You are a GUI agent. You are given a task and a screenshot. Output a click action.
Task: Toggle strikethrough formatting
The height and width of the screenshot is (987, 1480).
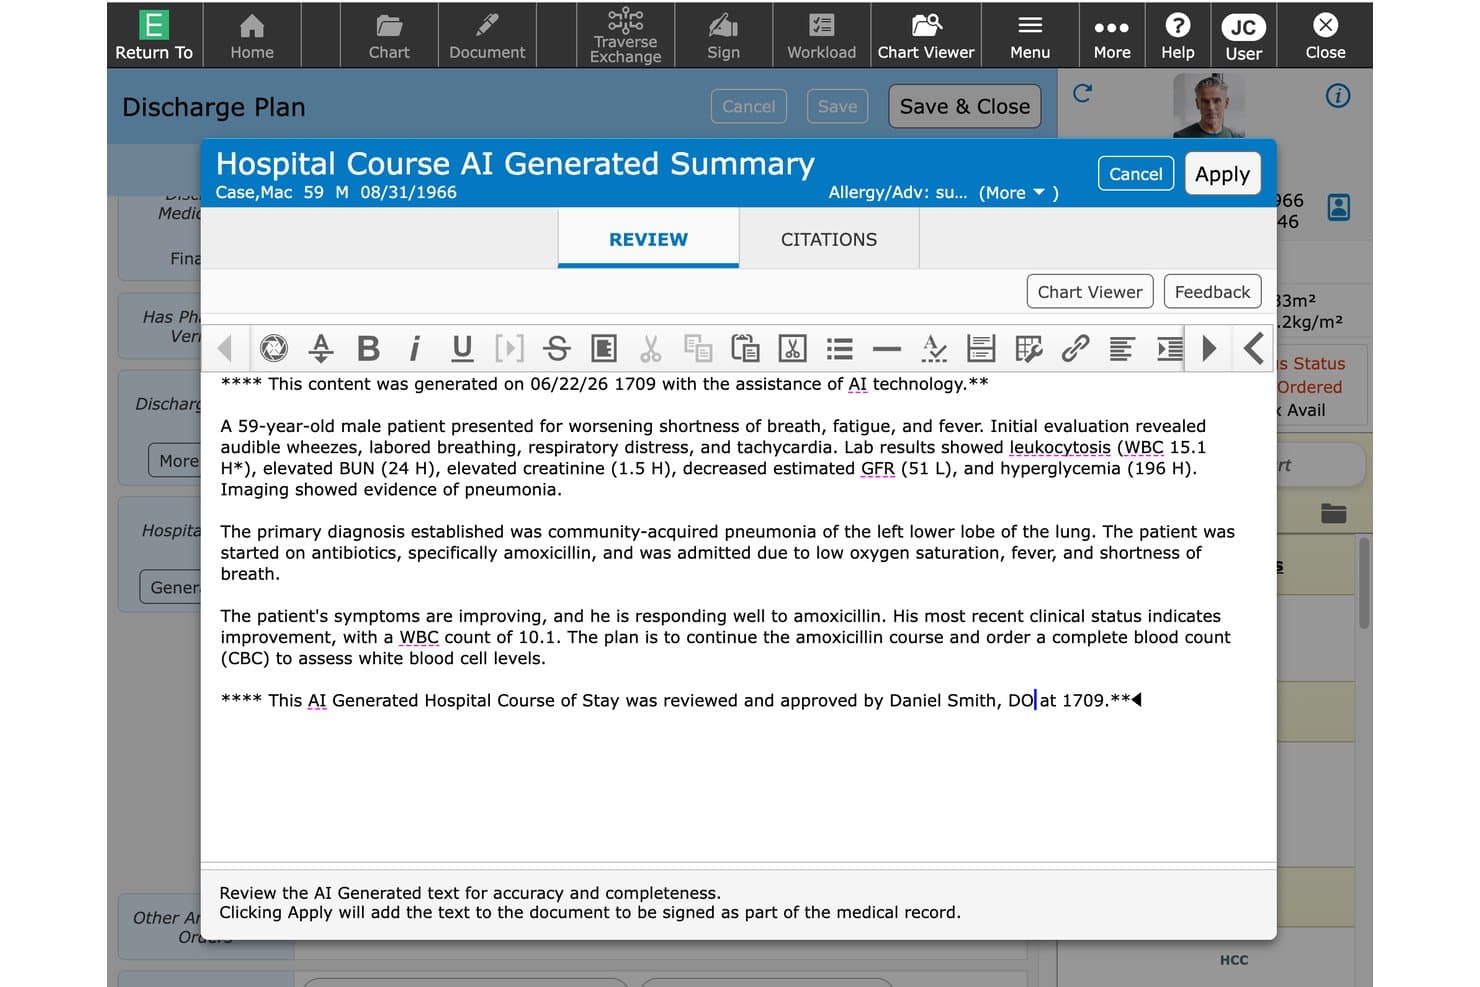click(557, 348)
